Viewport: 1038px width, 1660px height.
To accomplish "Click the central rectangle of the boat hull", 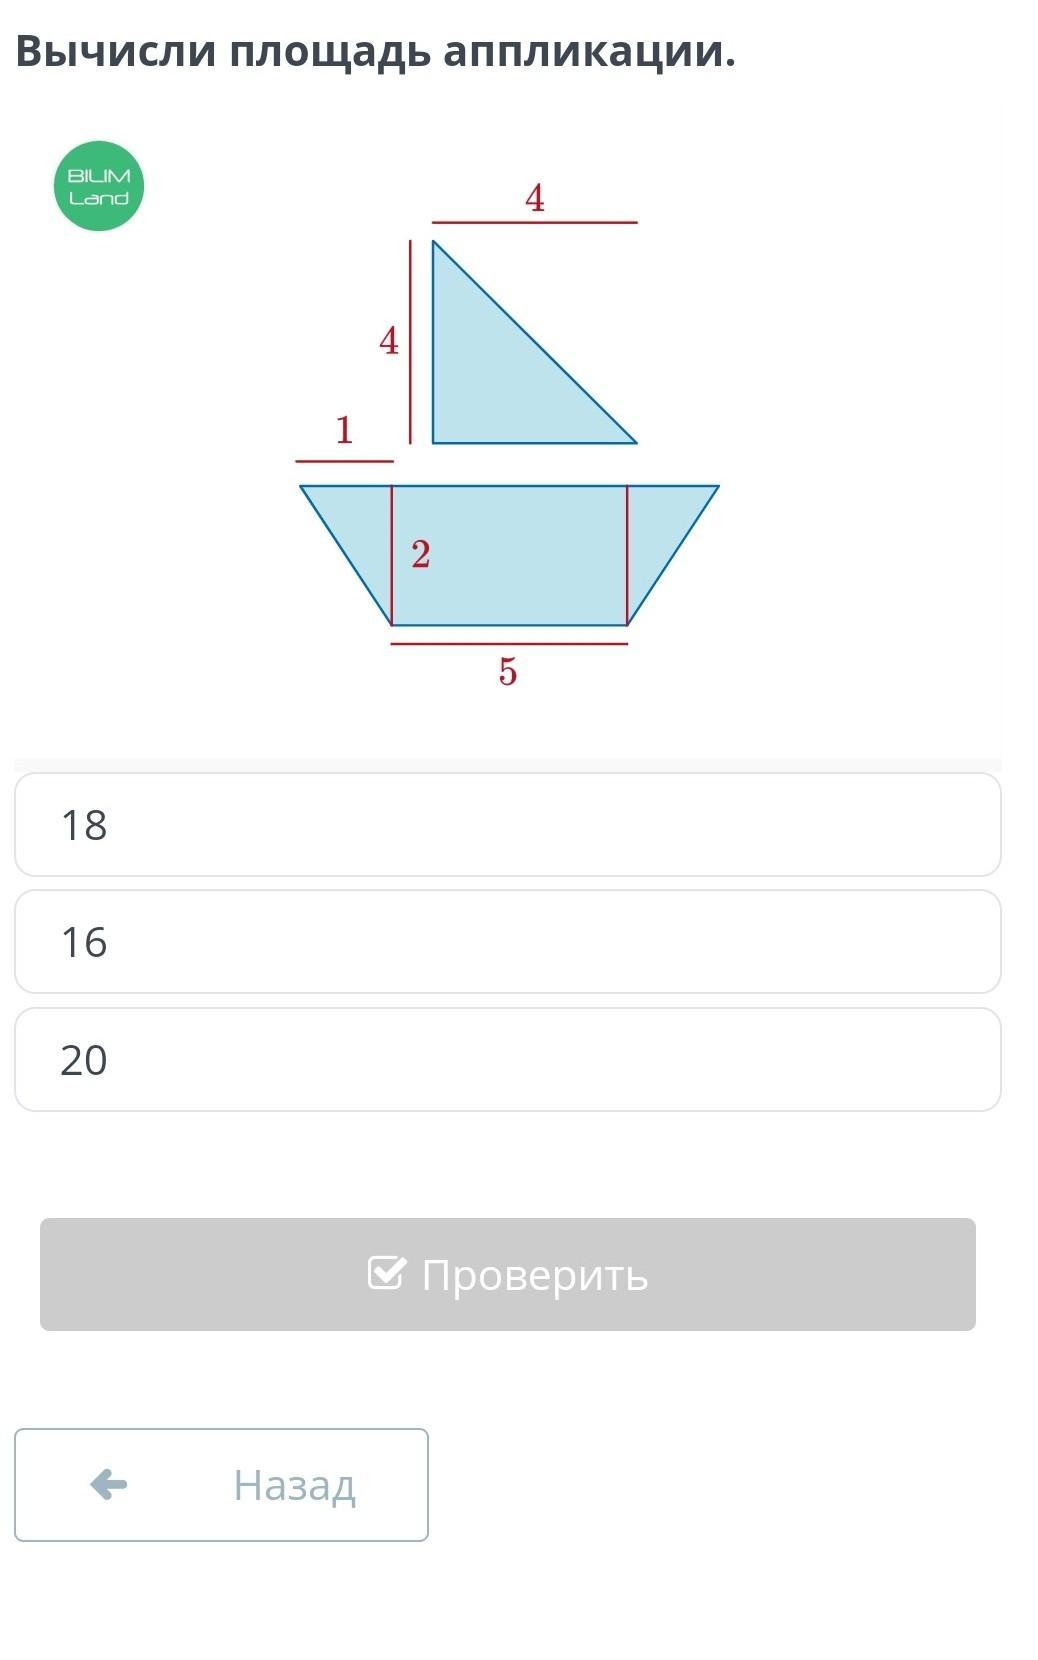I will pos(509,555).
